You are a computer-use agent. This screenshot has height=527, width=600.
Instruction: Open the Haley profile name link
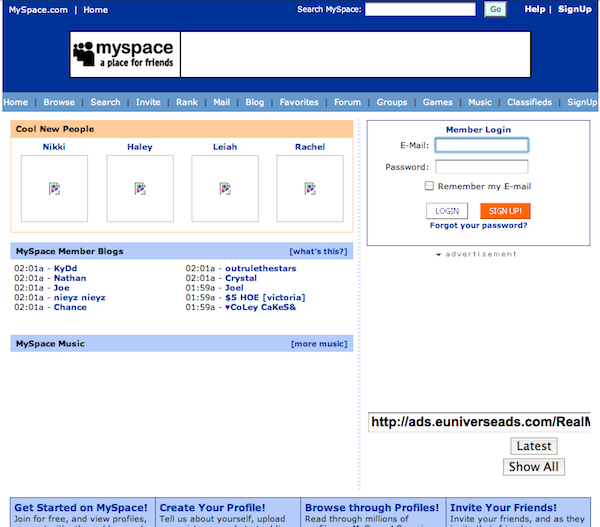140,147
